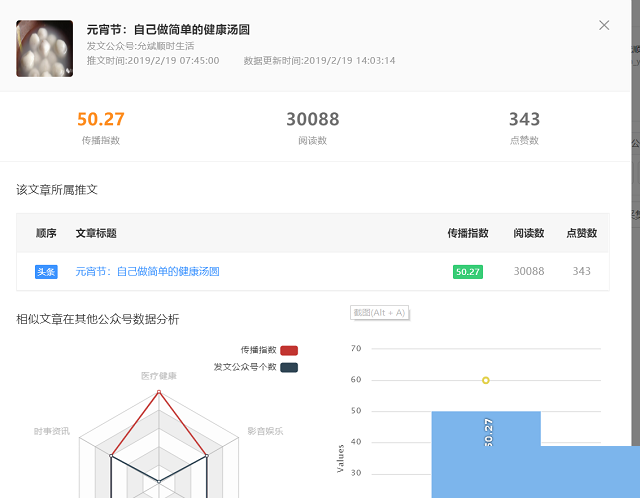Screen dimensions: 640x498
Task: Click the 传播指数 column header
Action: pyautogui.click(x=468, y=233)
